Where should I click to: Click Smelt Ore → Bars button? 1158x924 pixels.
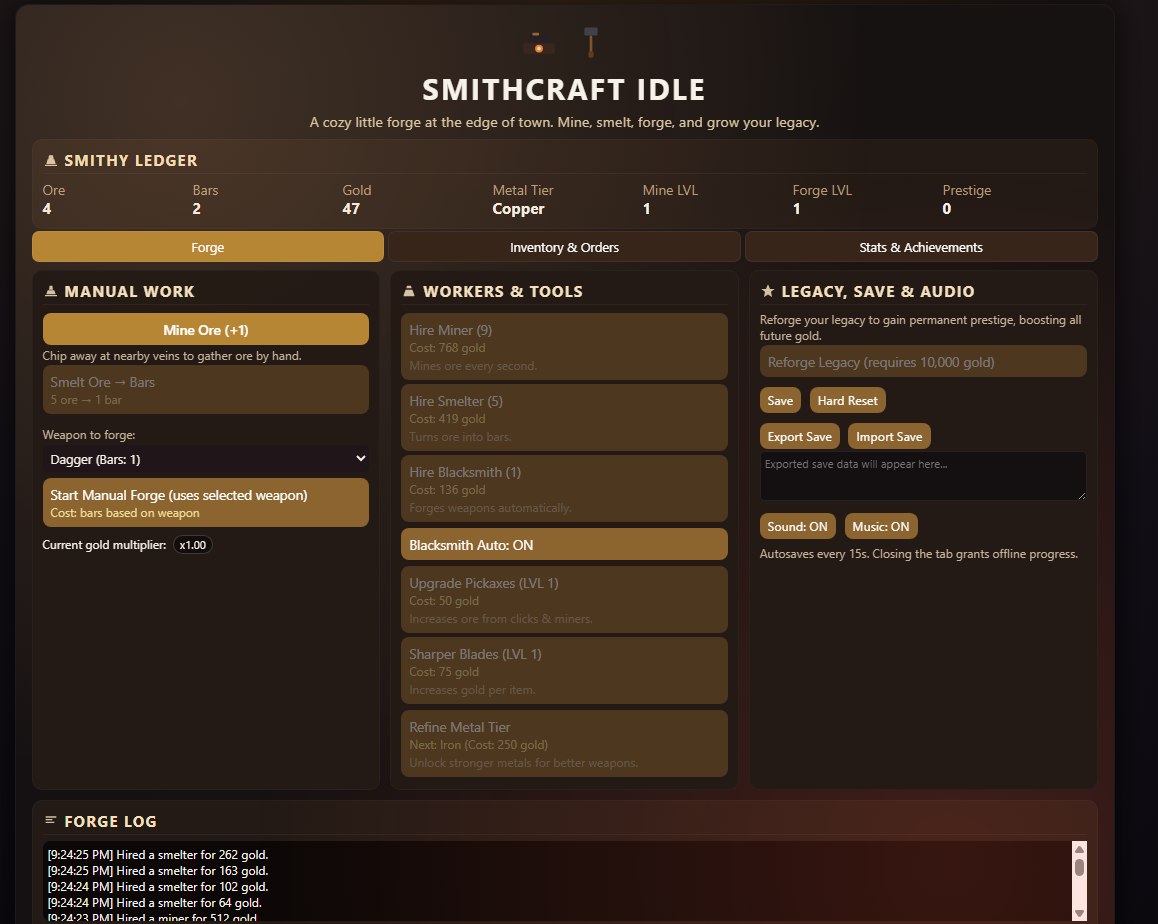click(206, 390)
